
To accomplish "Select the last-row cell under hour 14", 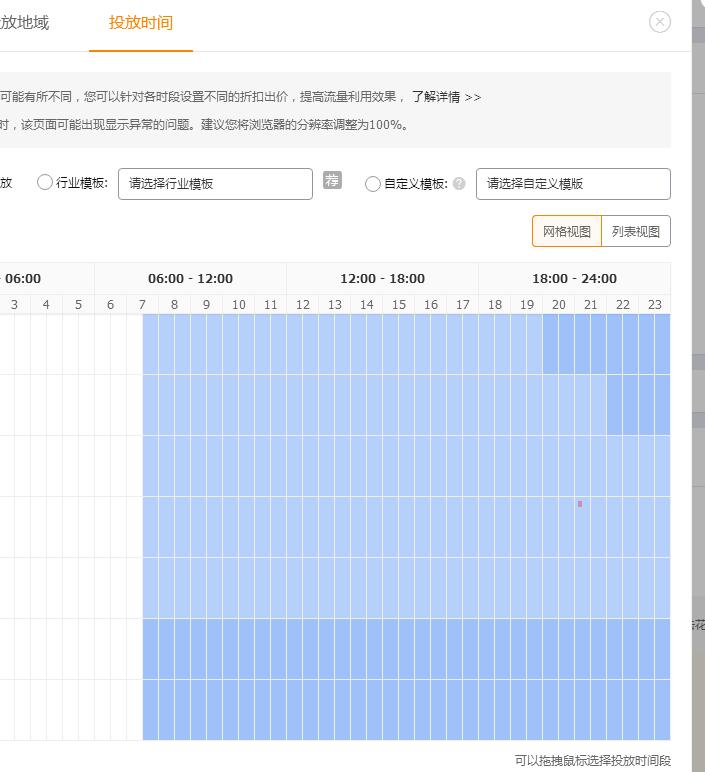I will coord(366,709).
